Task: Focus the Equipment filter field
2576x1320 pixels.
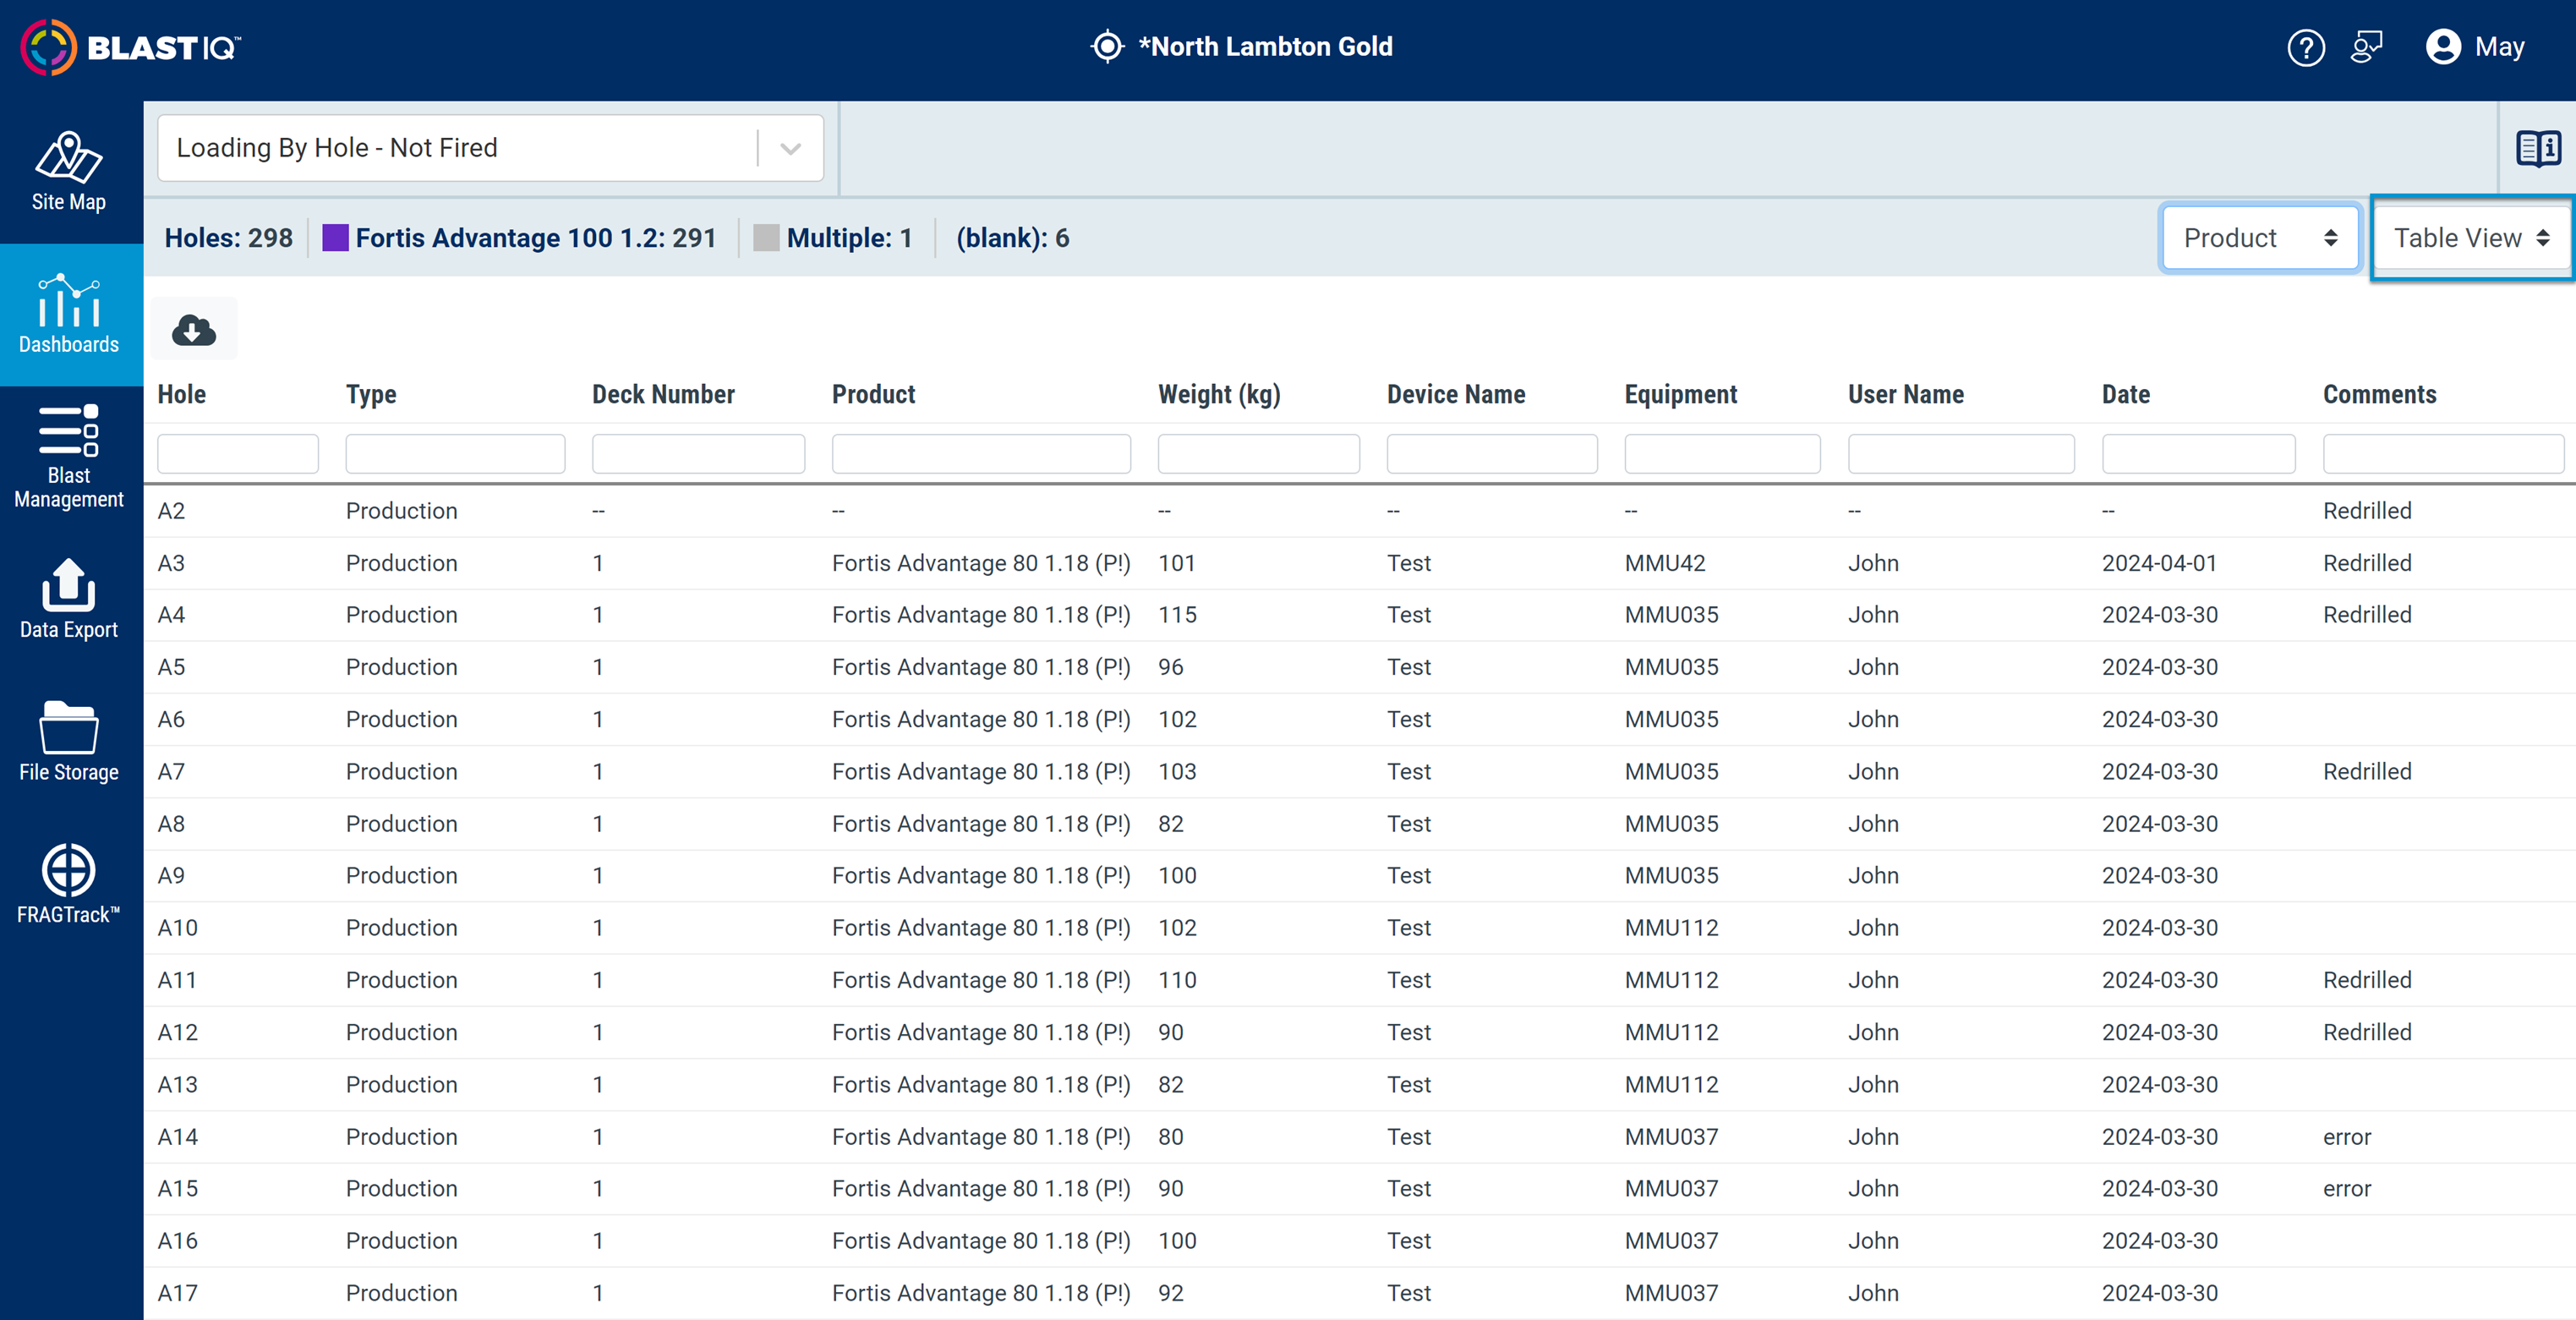Action: click(x=1722, y=453)
